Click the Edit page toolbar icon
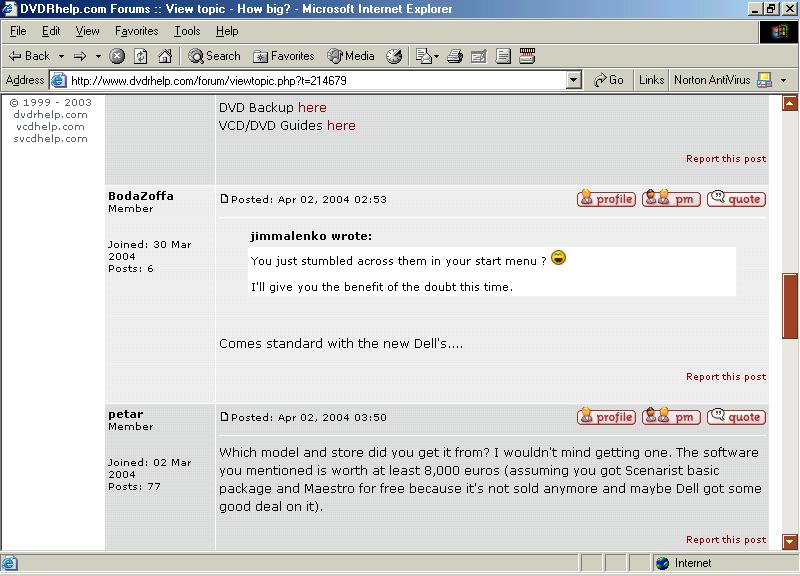 pyautogui.click(x=479, y=56)
